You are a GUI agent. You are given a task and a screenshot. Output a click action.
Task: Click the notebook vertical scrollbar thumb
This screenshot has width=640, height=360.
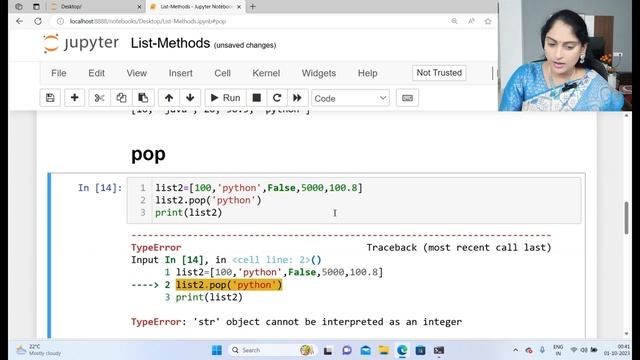[627, 218]
